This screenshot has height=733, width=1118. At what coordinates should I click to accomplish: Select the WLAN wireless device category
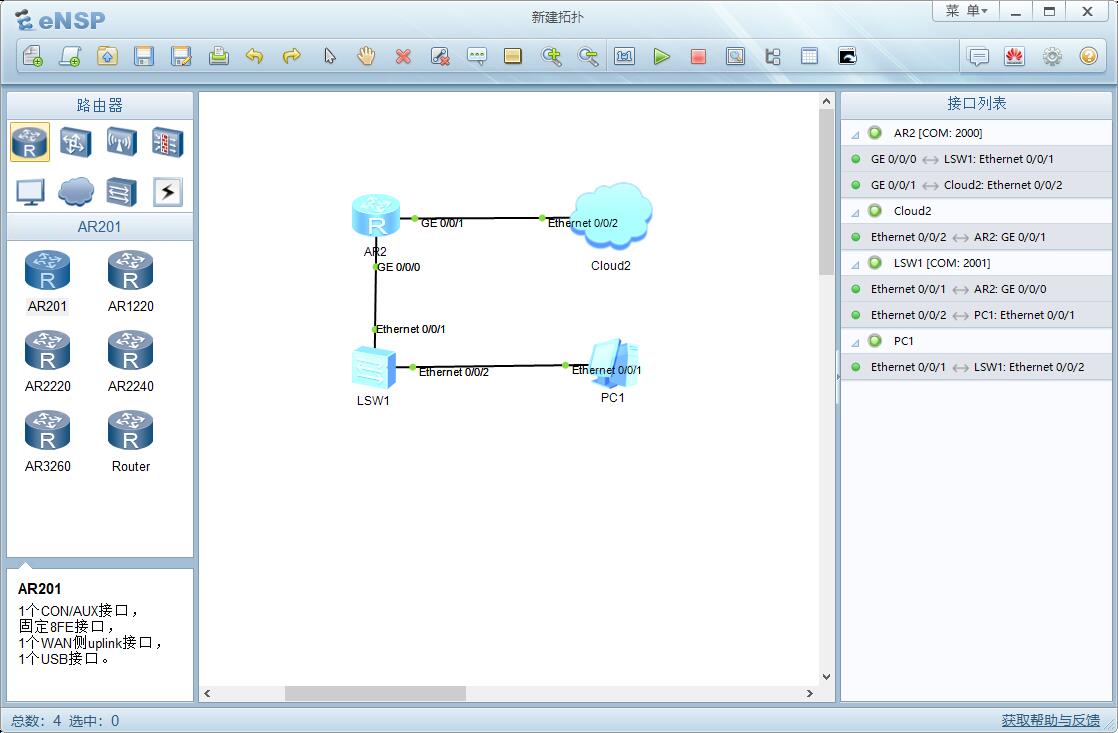pos(121,142)
